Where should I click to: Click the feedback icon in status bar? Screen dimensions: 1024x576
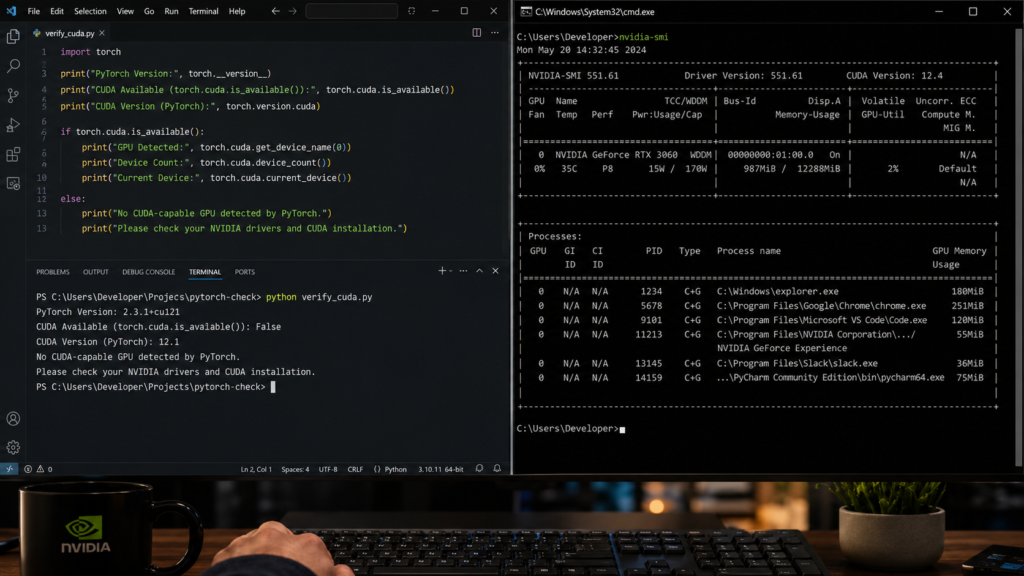point(479,469)
